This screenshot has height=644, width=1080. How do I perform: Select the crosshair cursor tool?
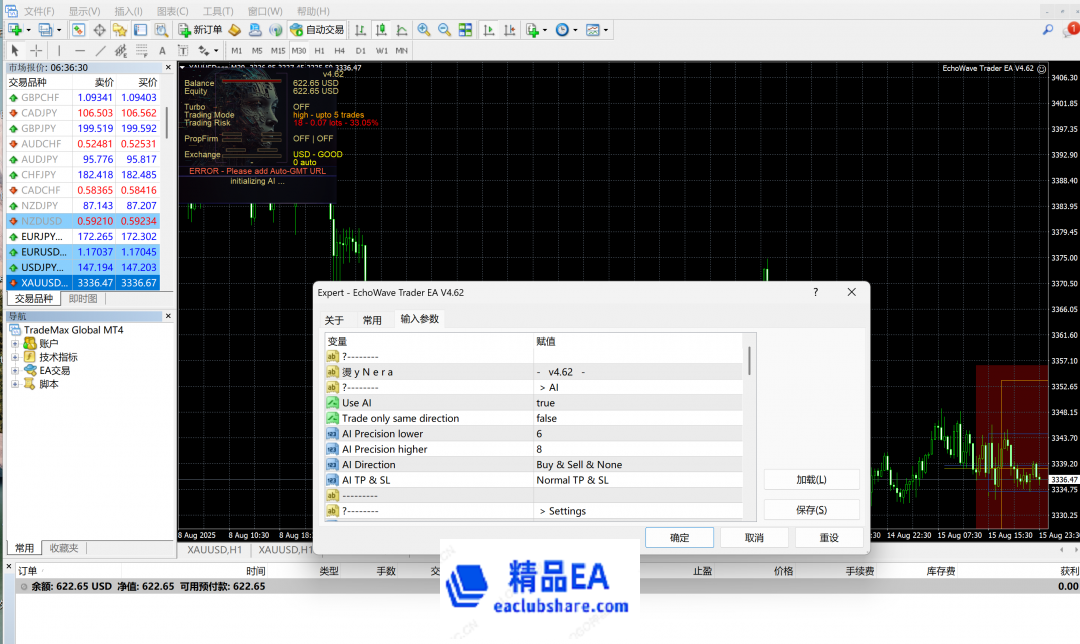36,50
